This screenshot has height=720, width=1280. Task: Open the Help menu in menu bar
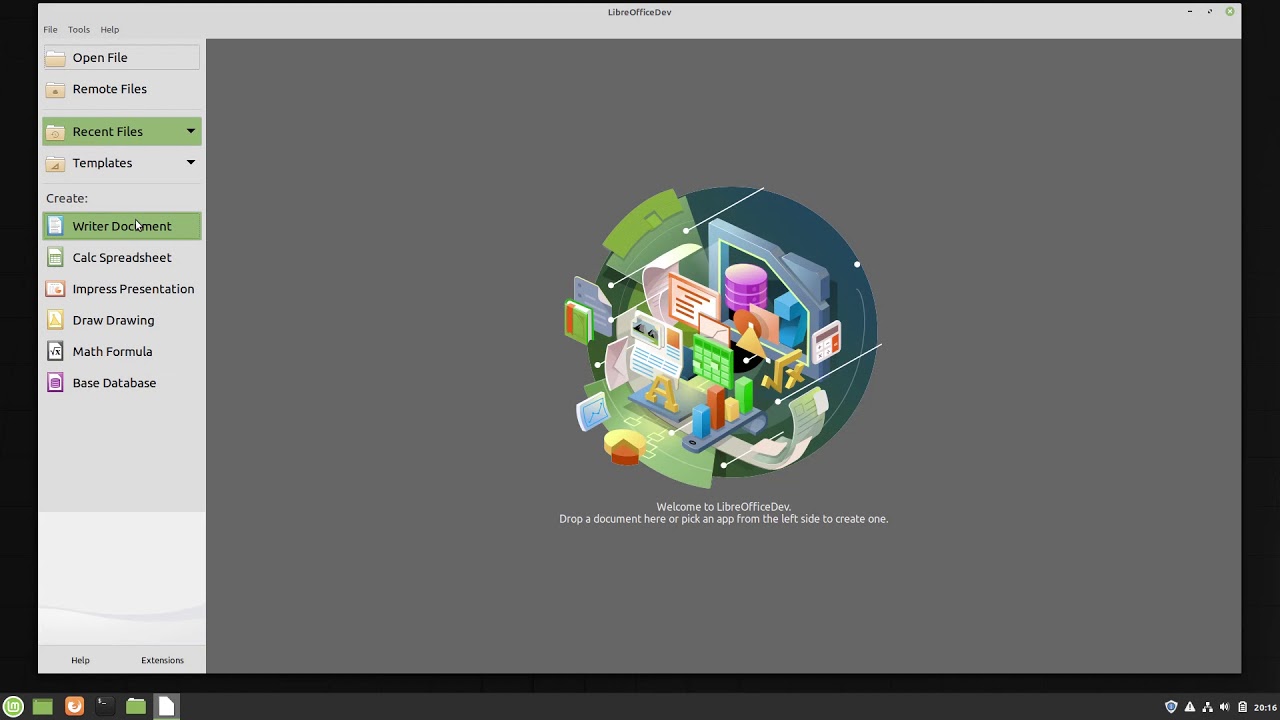point(110,30)
